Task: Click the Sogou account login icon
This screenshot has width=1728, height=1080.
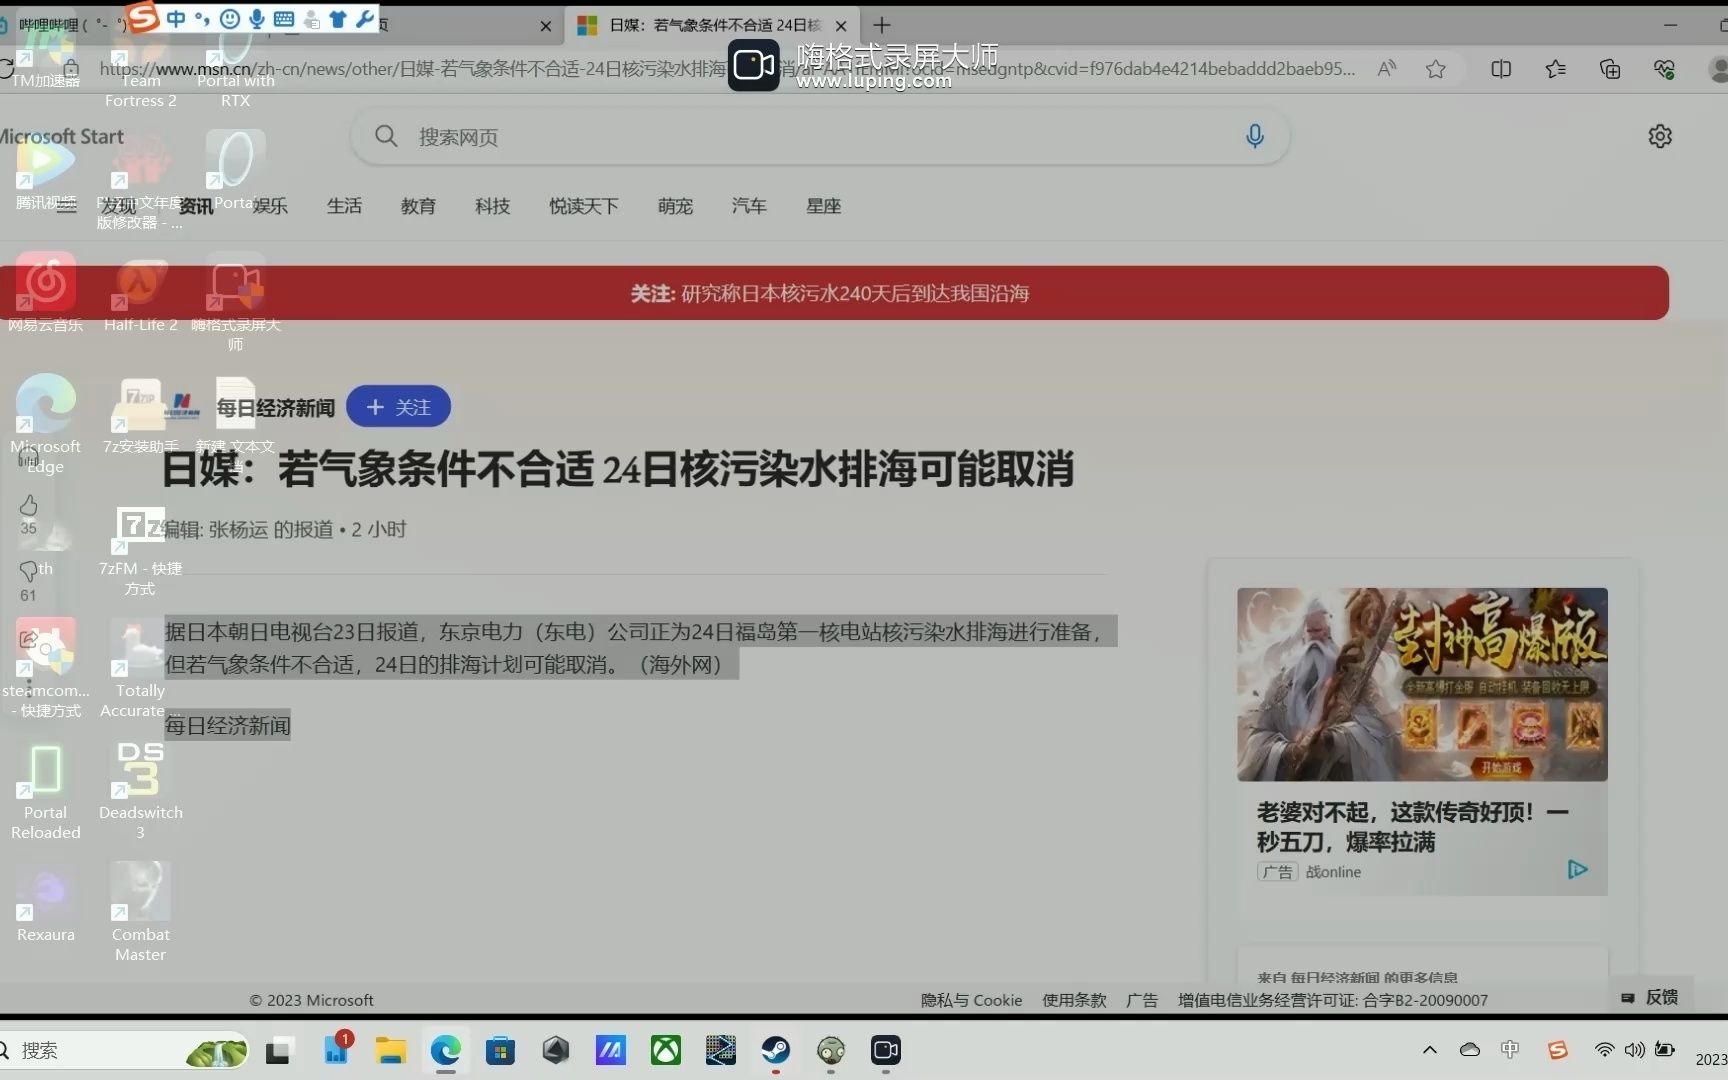Action: pyautogui.click(x=311, y=18)
